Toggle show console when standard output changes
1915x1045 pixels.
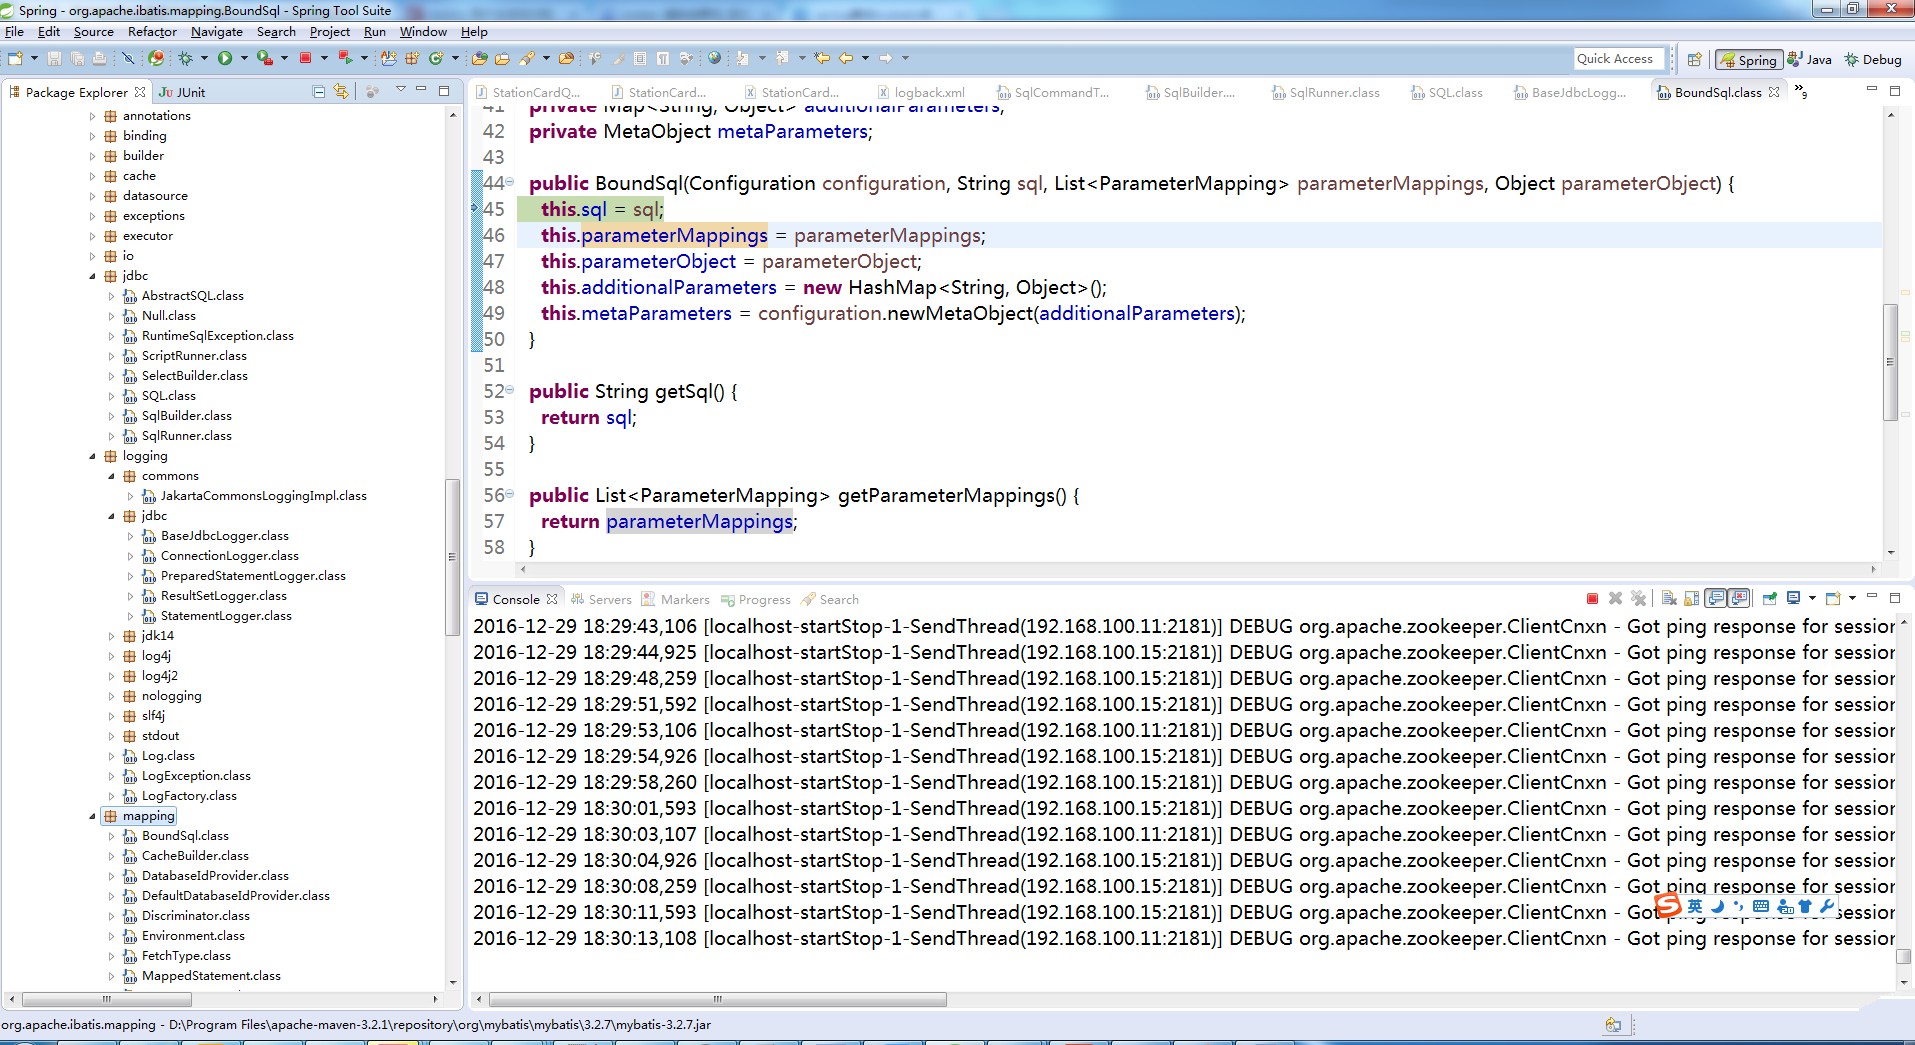point(1716,599)
